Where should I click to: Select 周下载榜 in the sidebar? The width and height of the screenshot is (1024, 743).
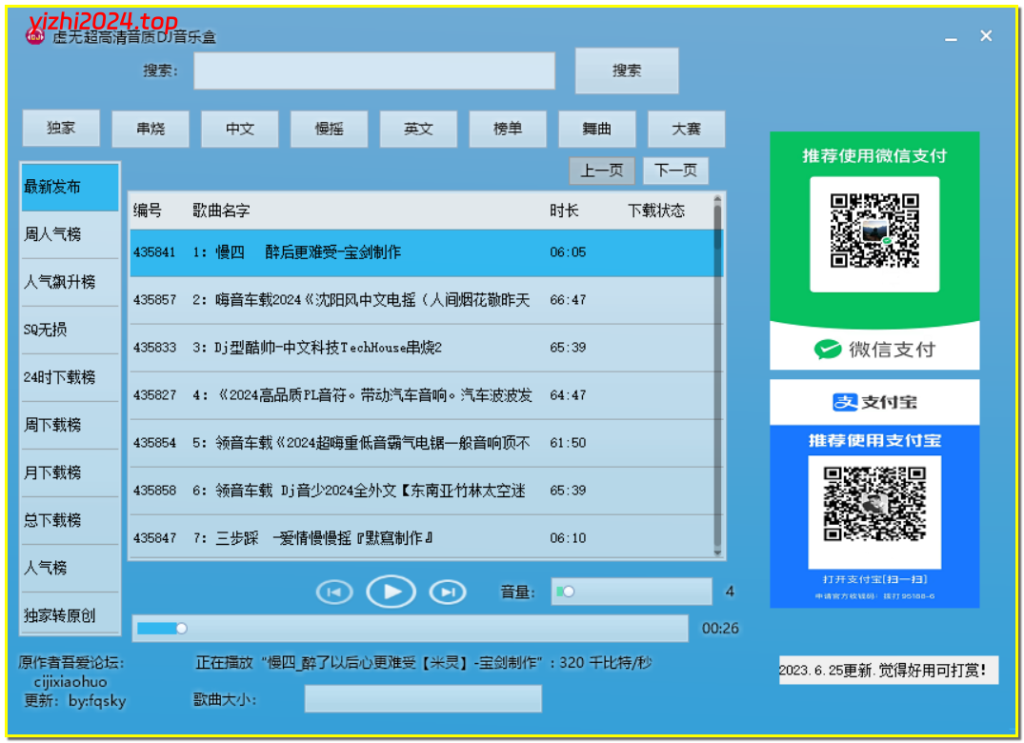(x=70, y=425)
